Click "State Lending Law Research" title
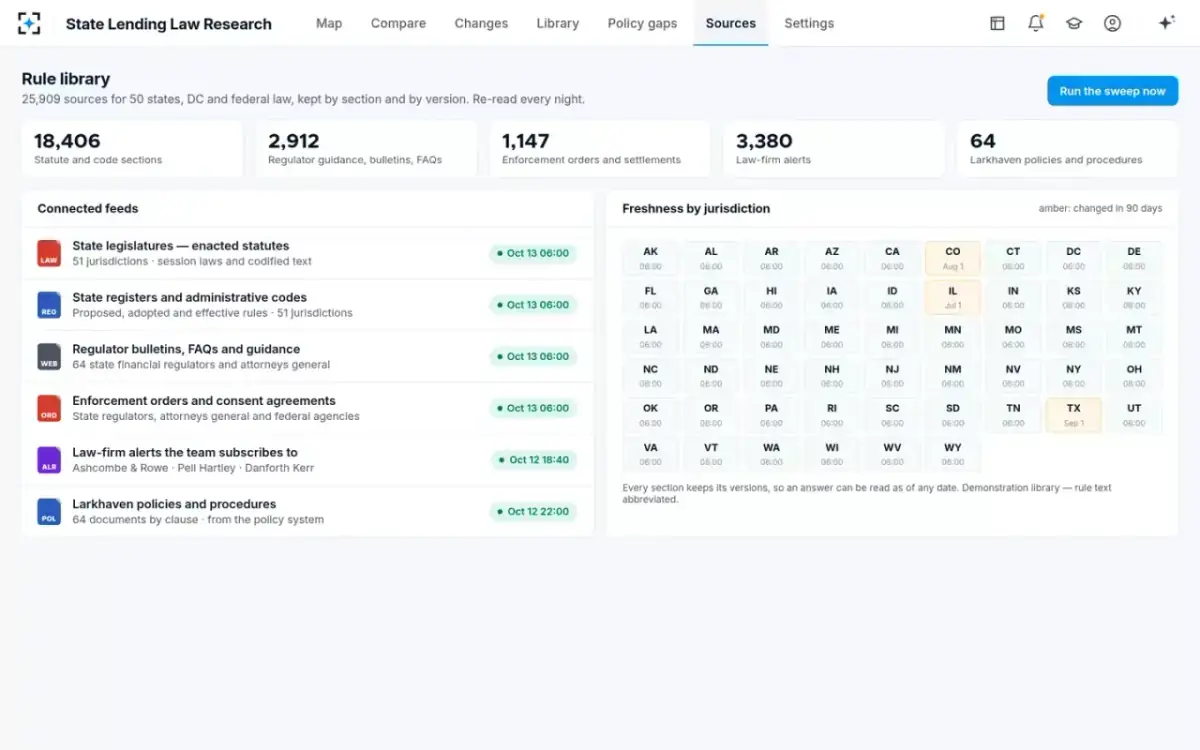 (169, 24)
